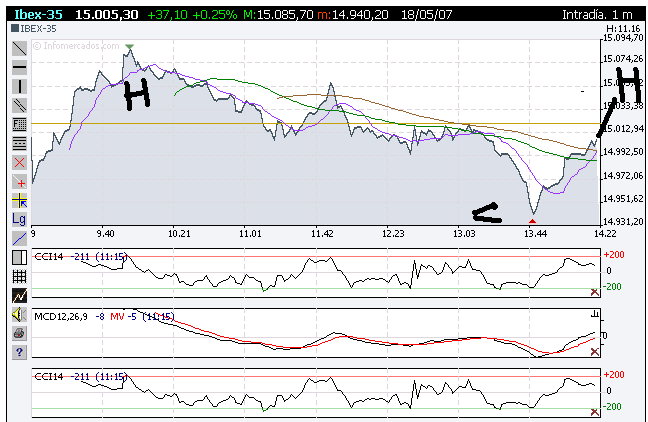Click the -200 level of top CCI14

point(612,286)
